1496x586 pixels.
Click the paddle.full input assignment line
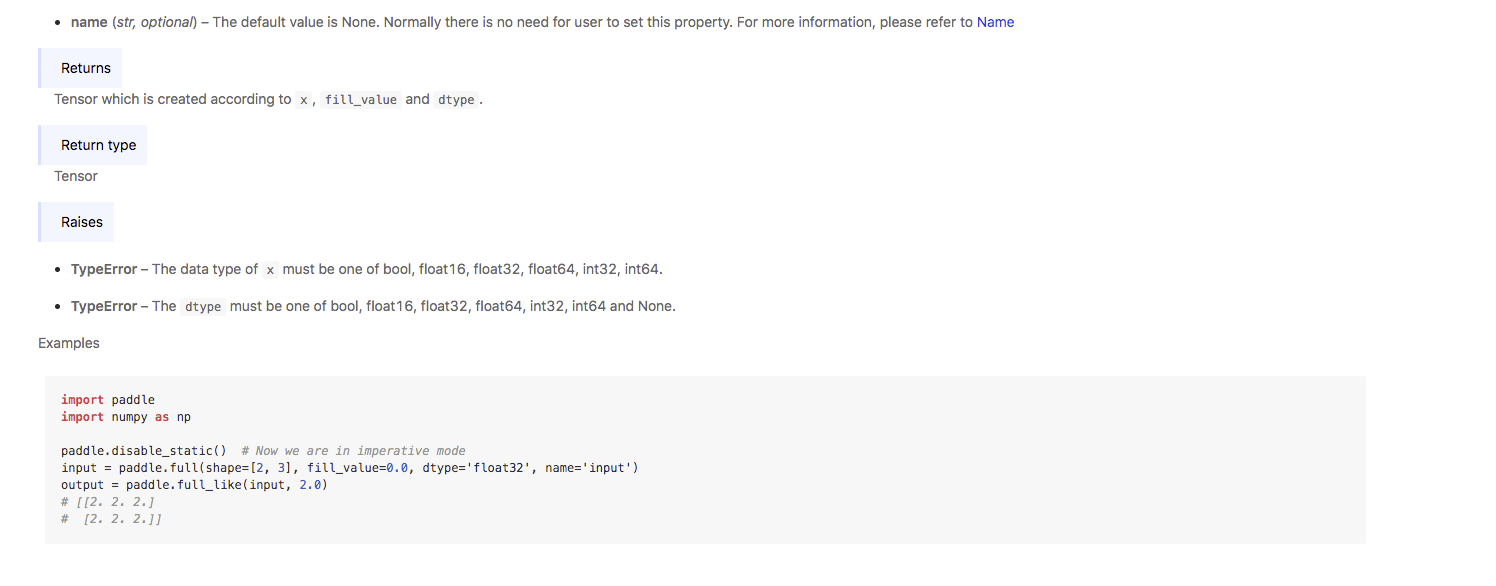350,468
